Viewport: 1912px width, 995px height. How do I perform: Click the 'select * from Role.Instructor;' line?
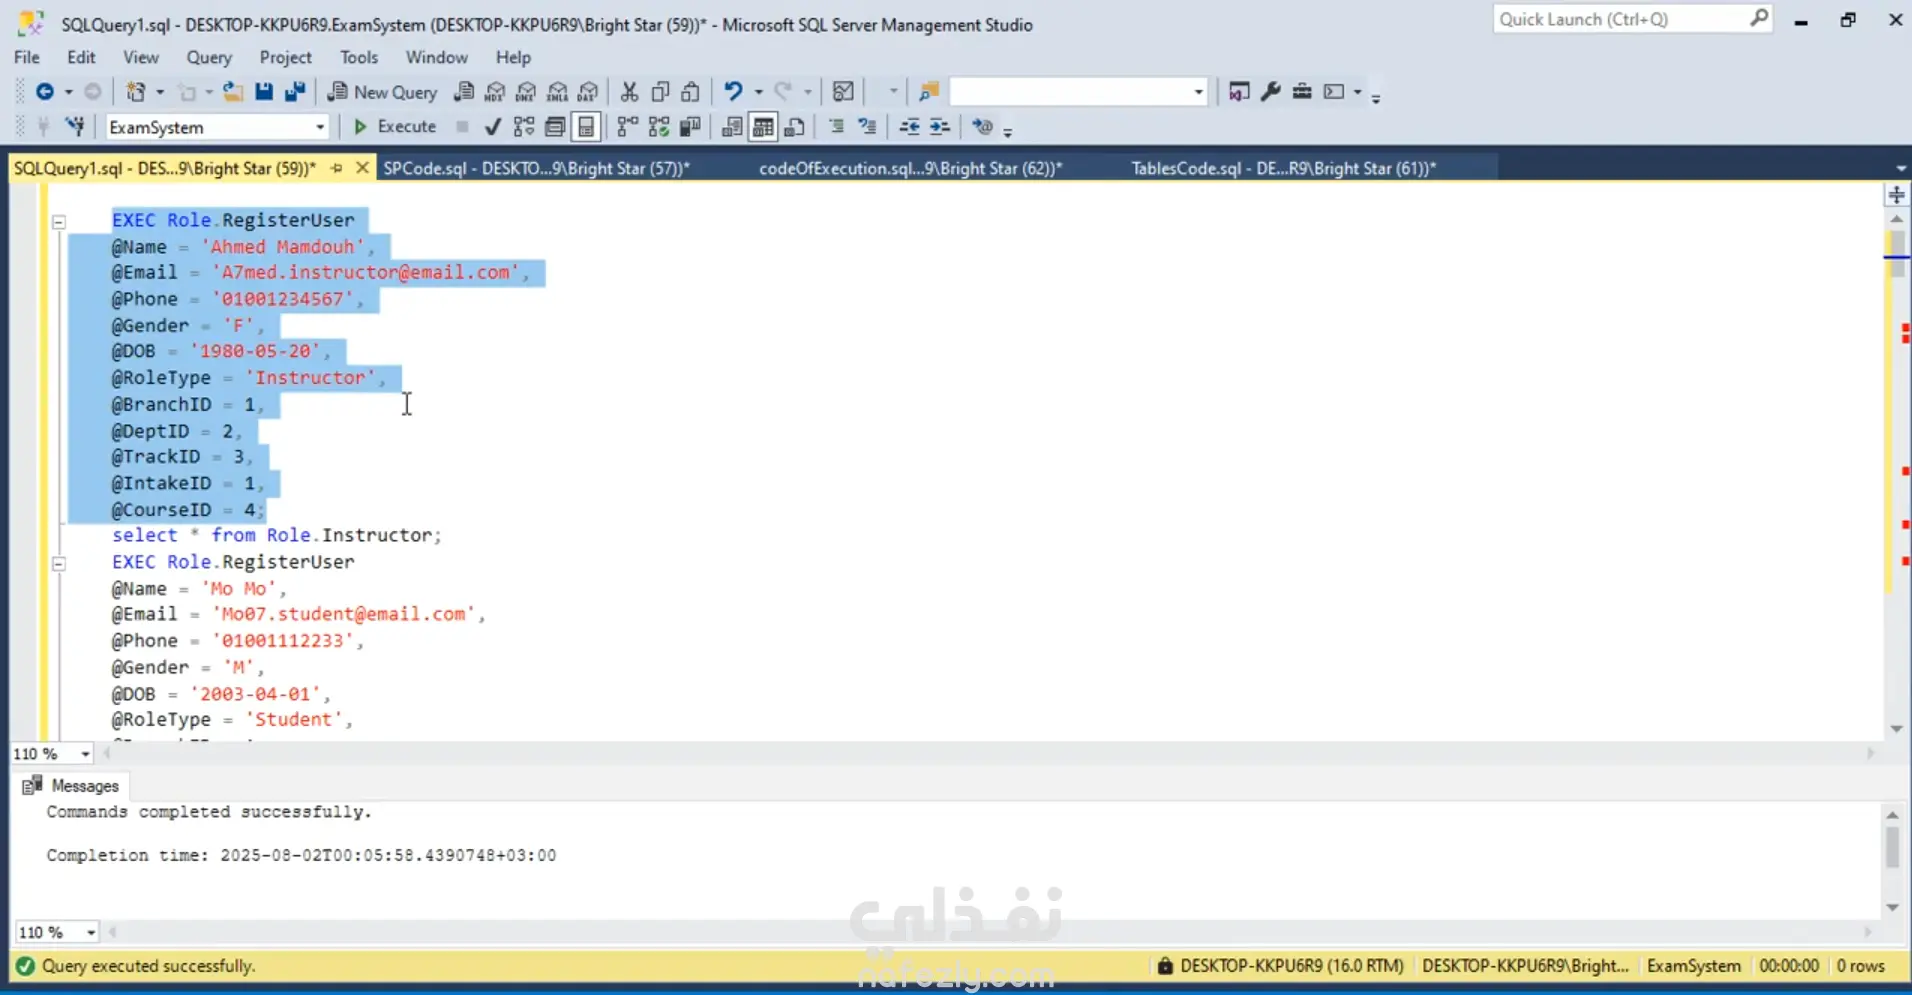(276, 535)
